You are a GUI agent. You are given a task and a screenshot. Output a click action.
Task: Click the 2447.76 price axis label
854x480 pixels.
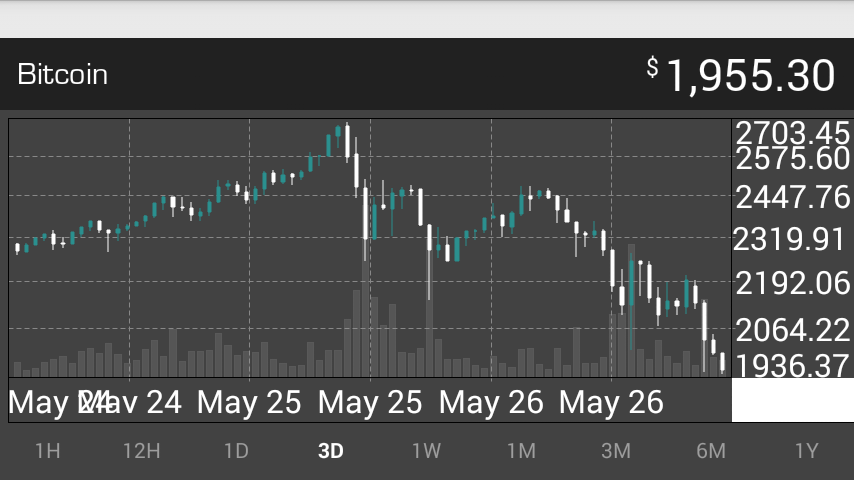click(792, 198)
